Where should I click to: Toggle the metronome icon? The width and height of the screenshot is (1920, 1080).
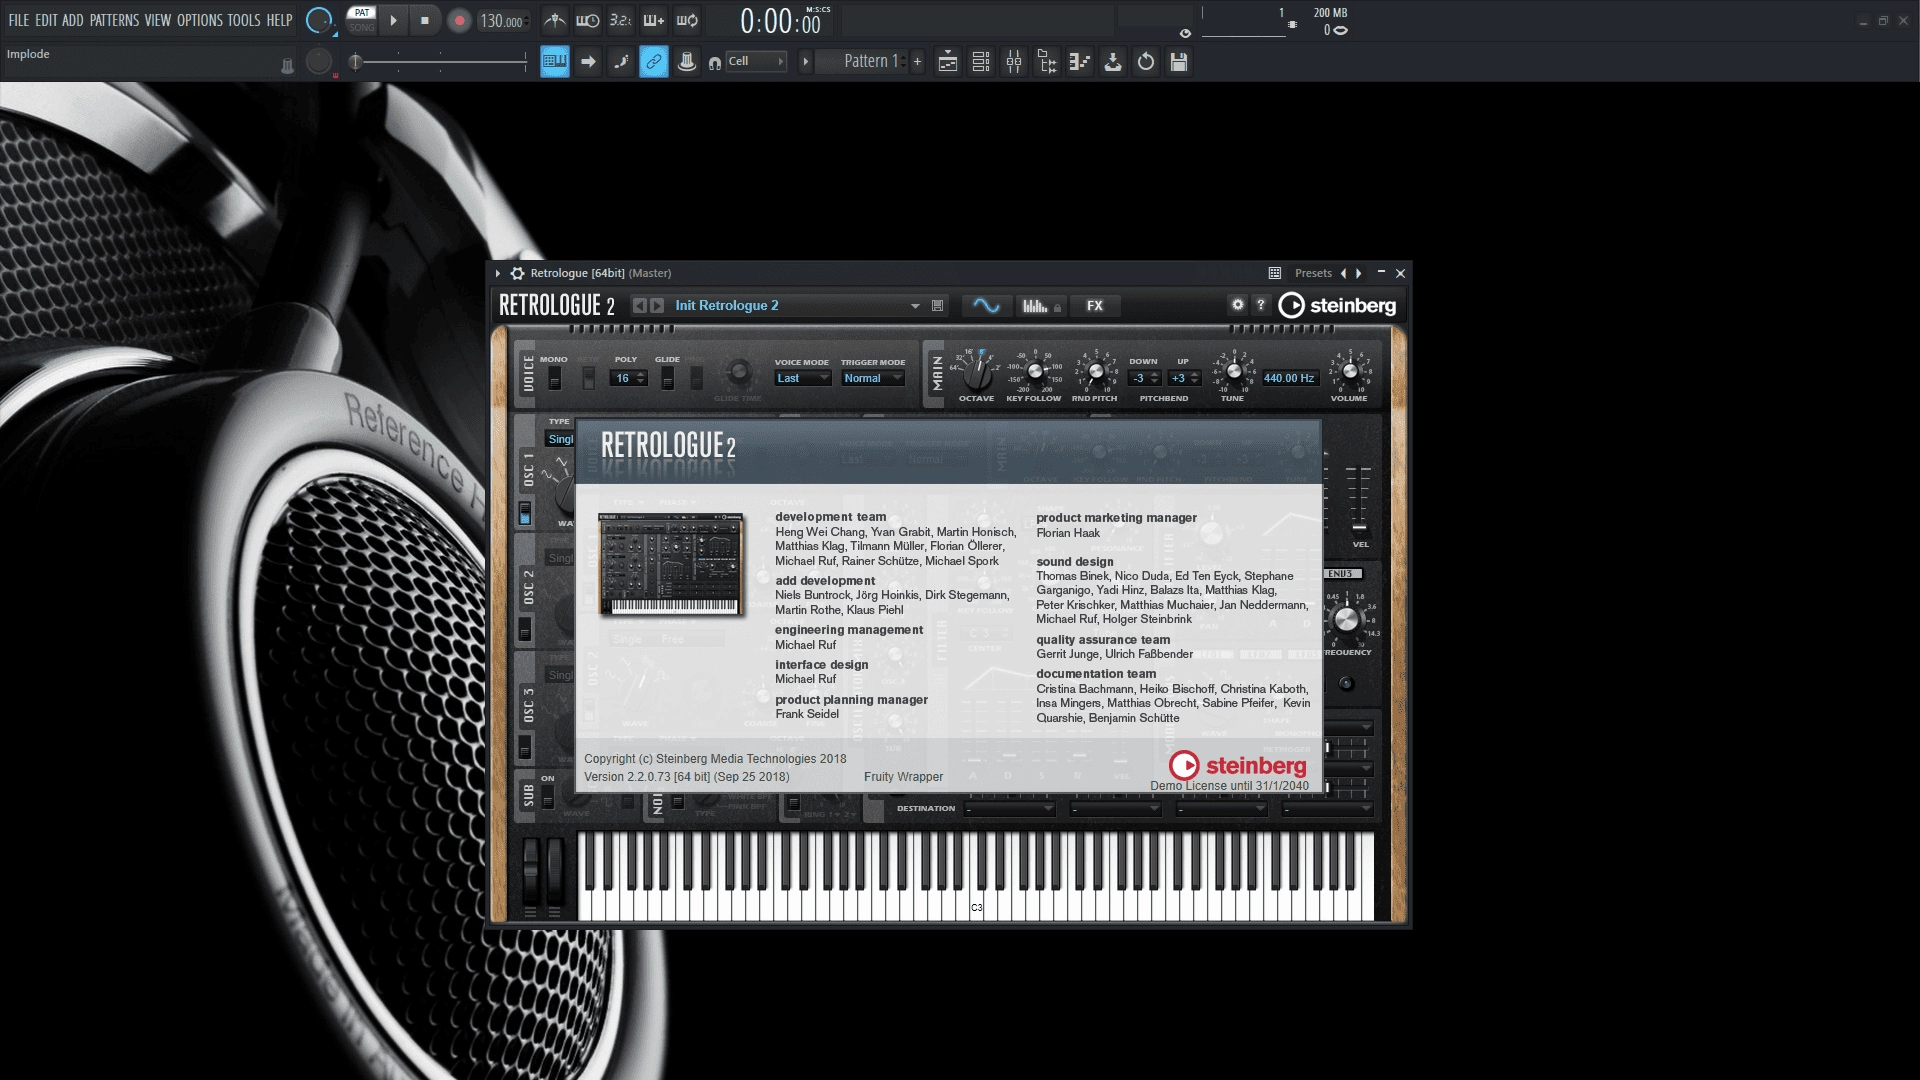[x=555, y=20]
